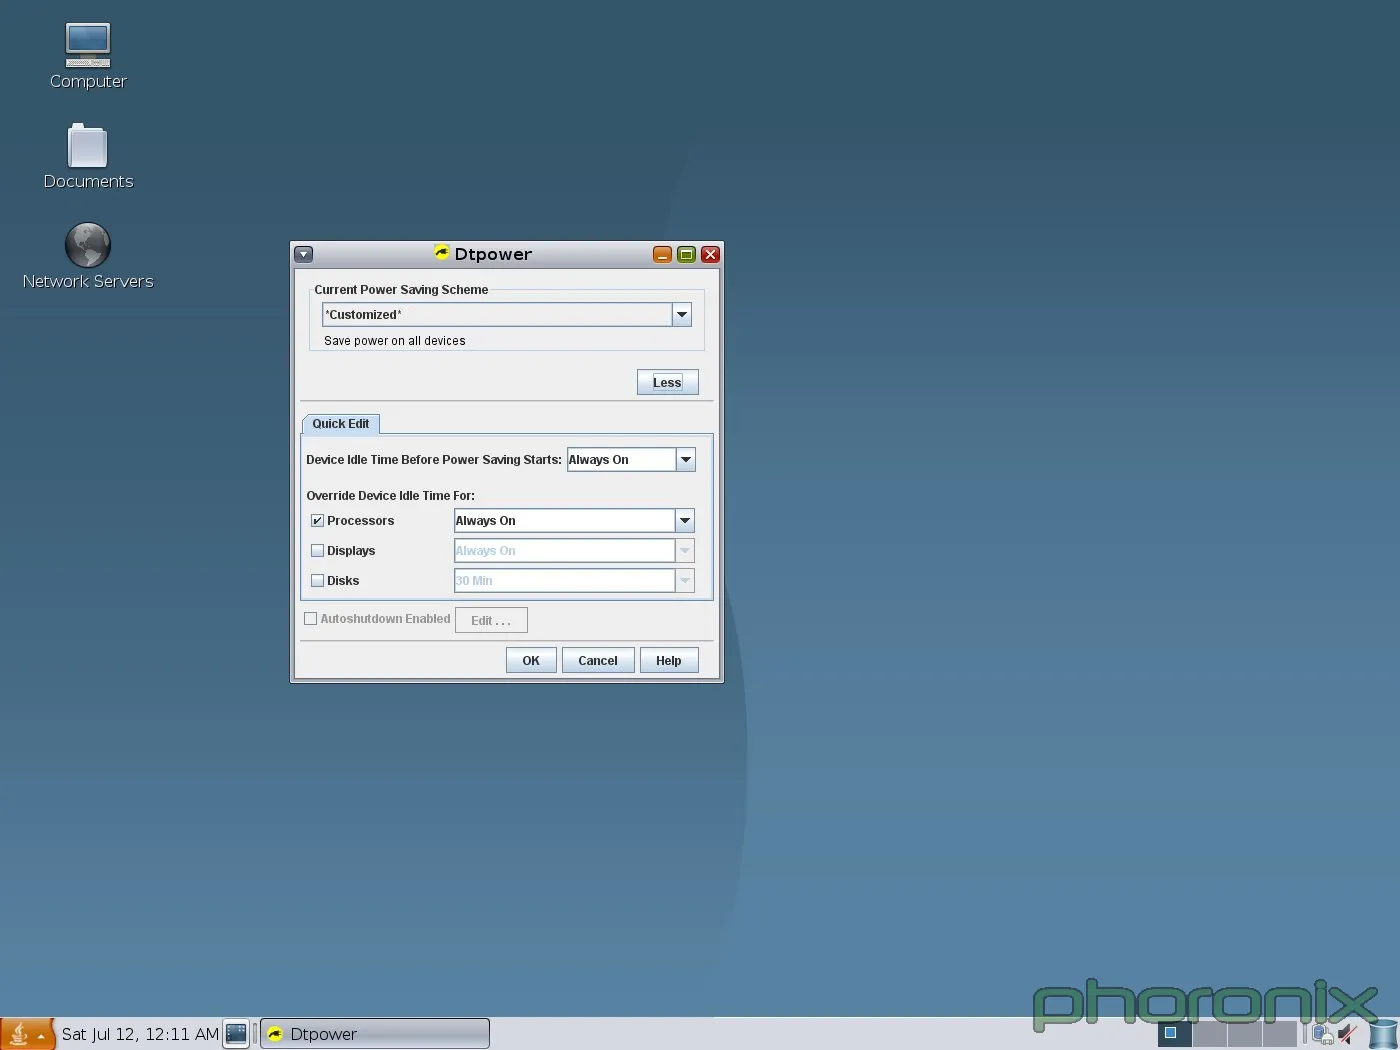Select the Quick Edit tab

(x=340, y=424)
